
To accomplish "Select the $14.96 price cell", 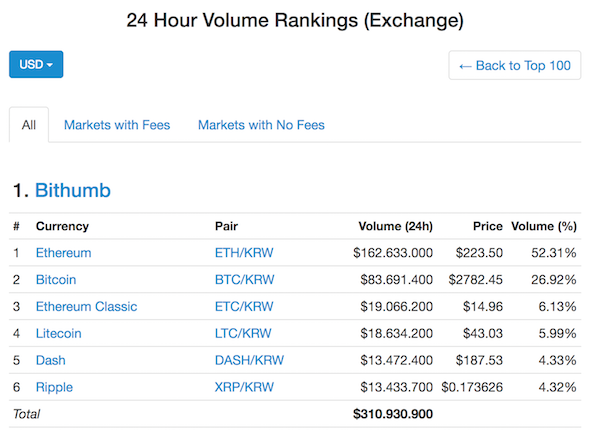I will (x=483, y=307).
